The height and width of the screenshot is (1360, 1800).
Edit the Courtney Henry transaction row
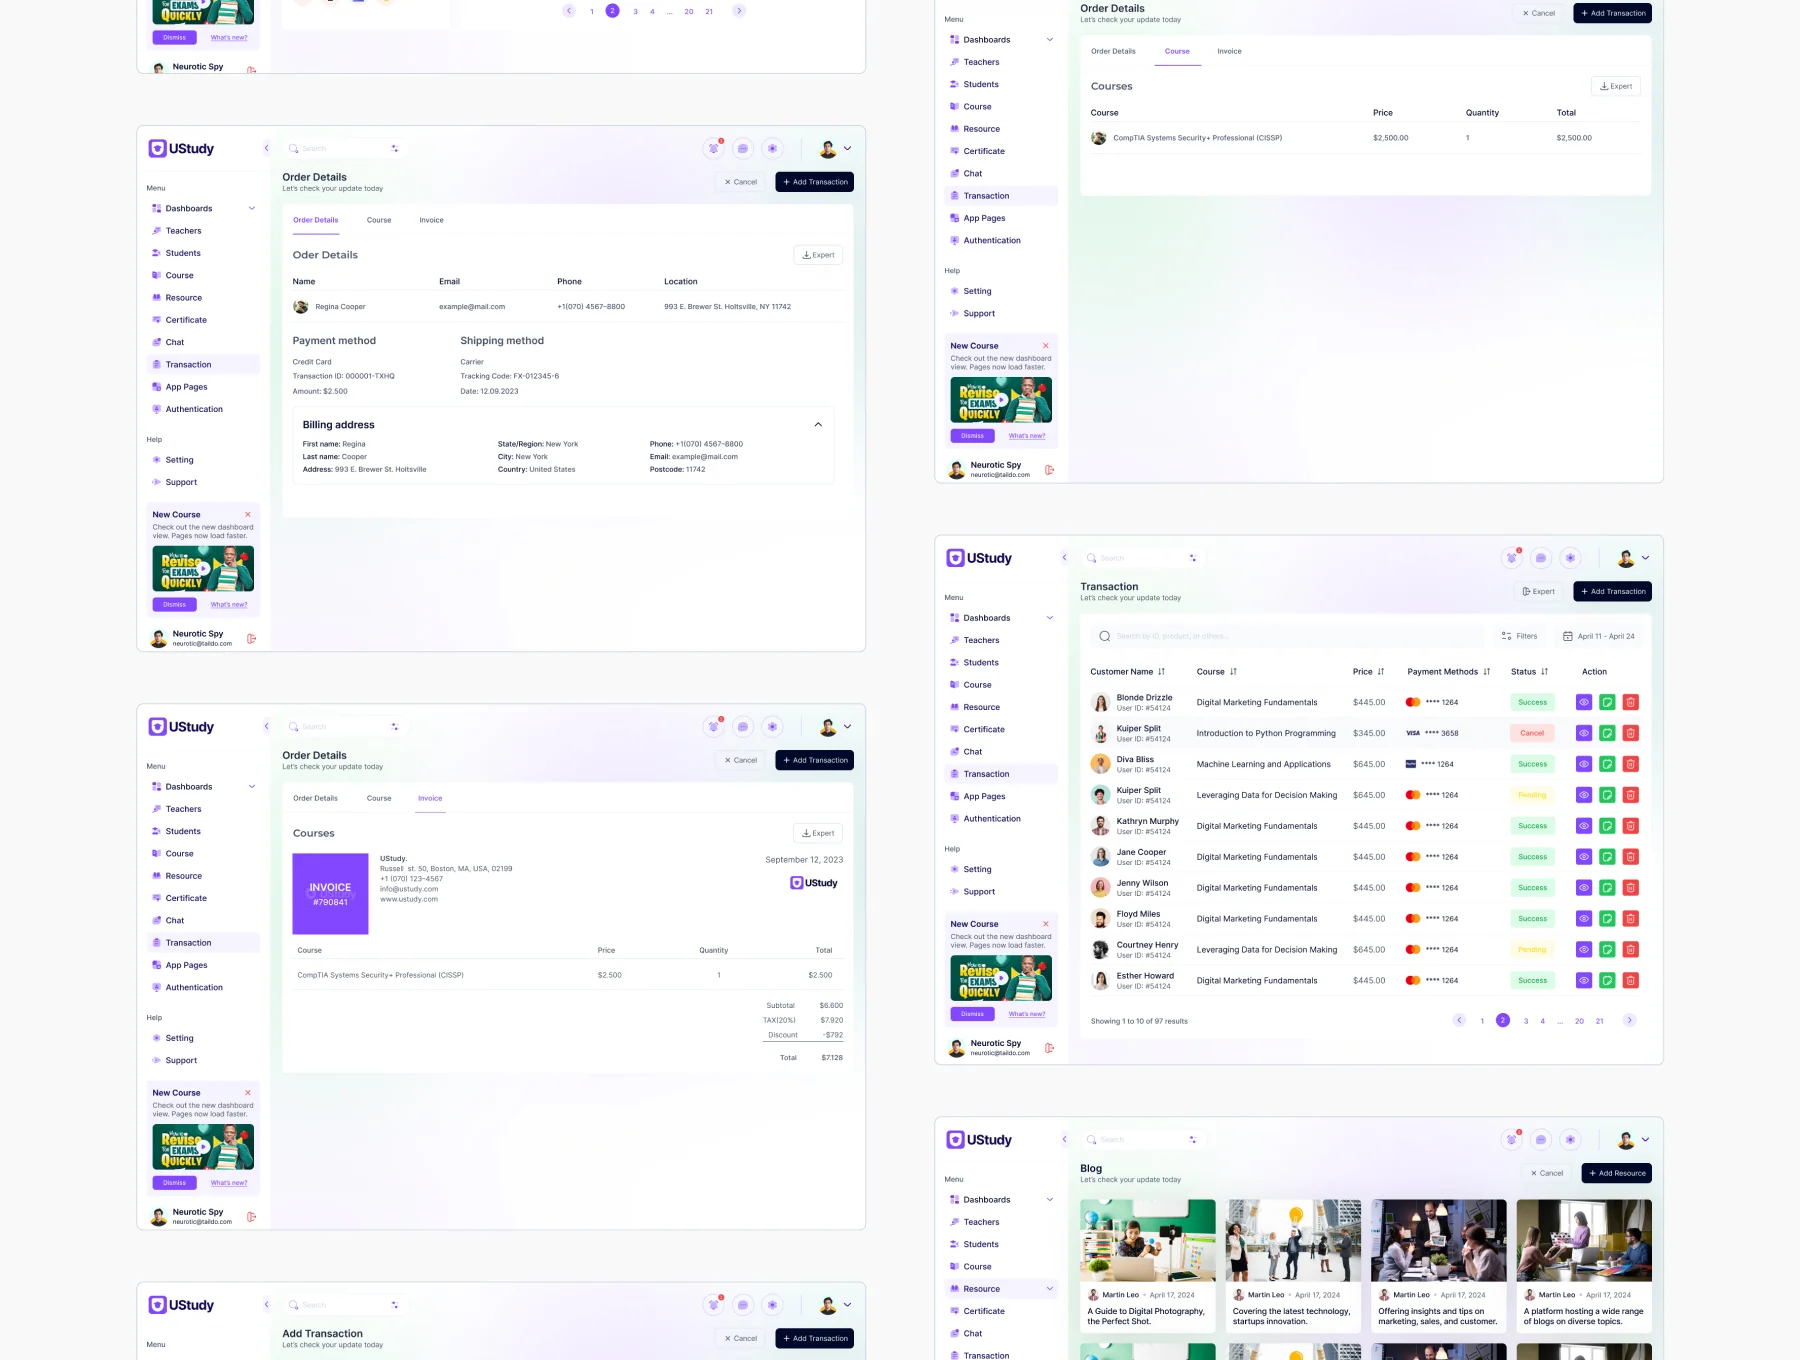[x=1607, y=950]
